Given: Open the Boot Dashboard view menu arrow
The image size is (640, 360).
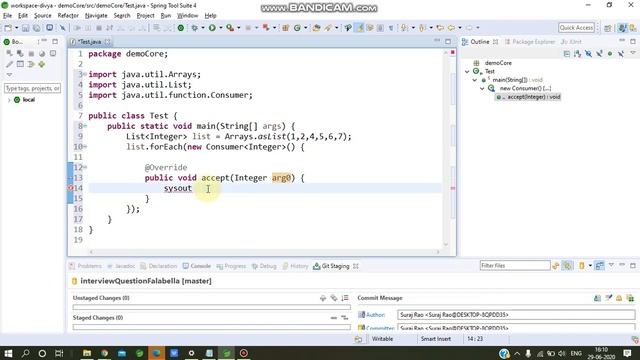Looking at the screenshot, I should point(9,75).
